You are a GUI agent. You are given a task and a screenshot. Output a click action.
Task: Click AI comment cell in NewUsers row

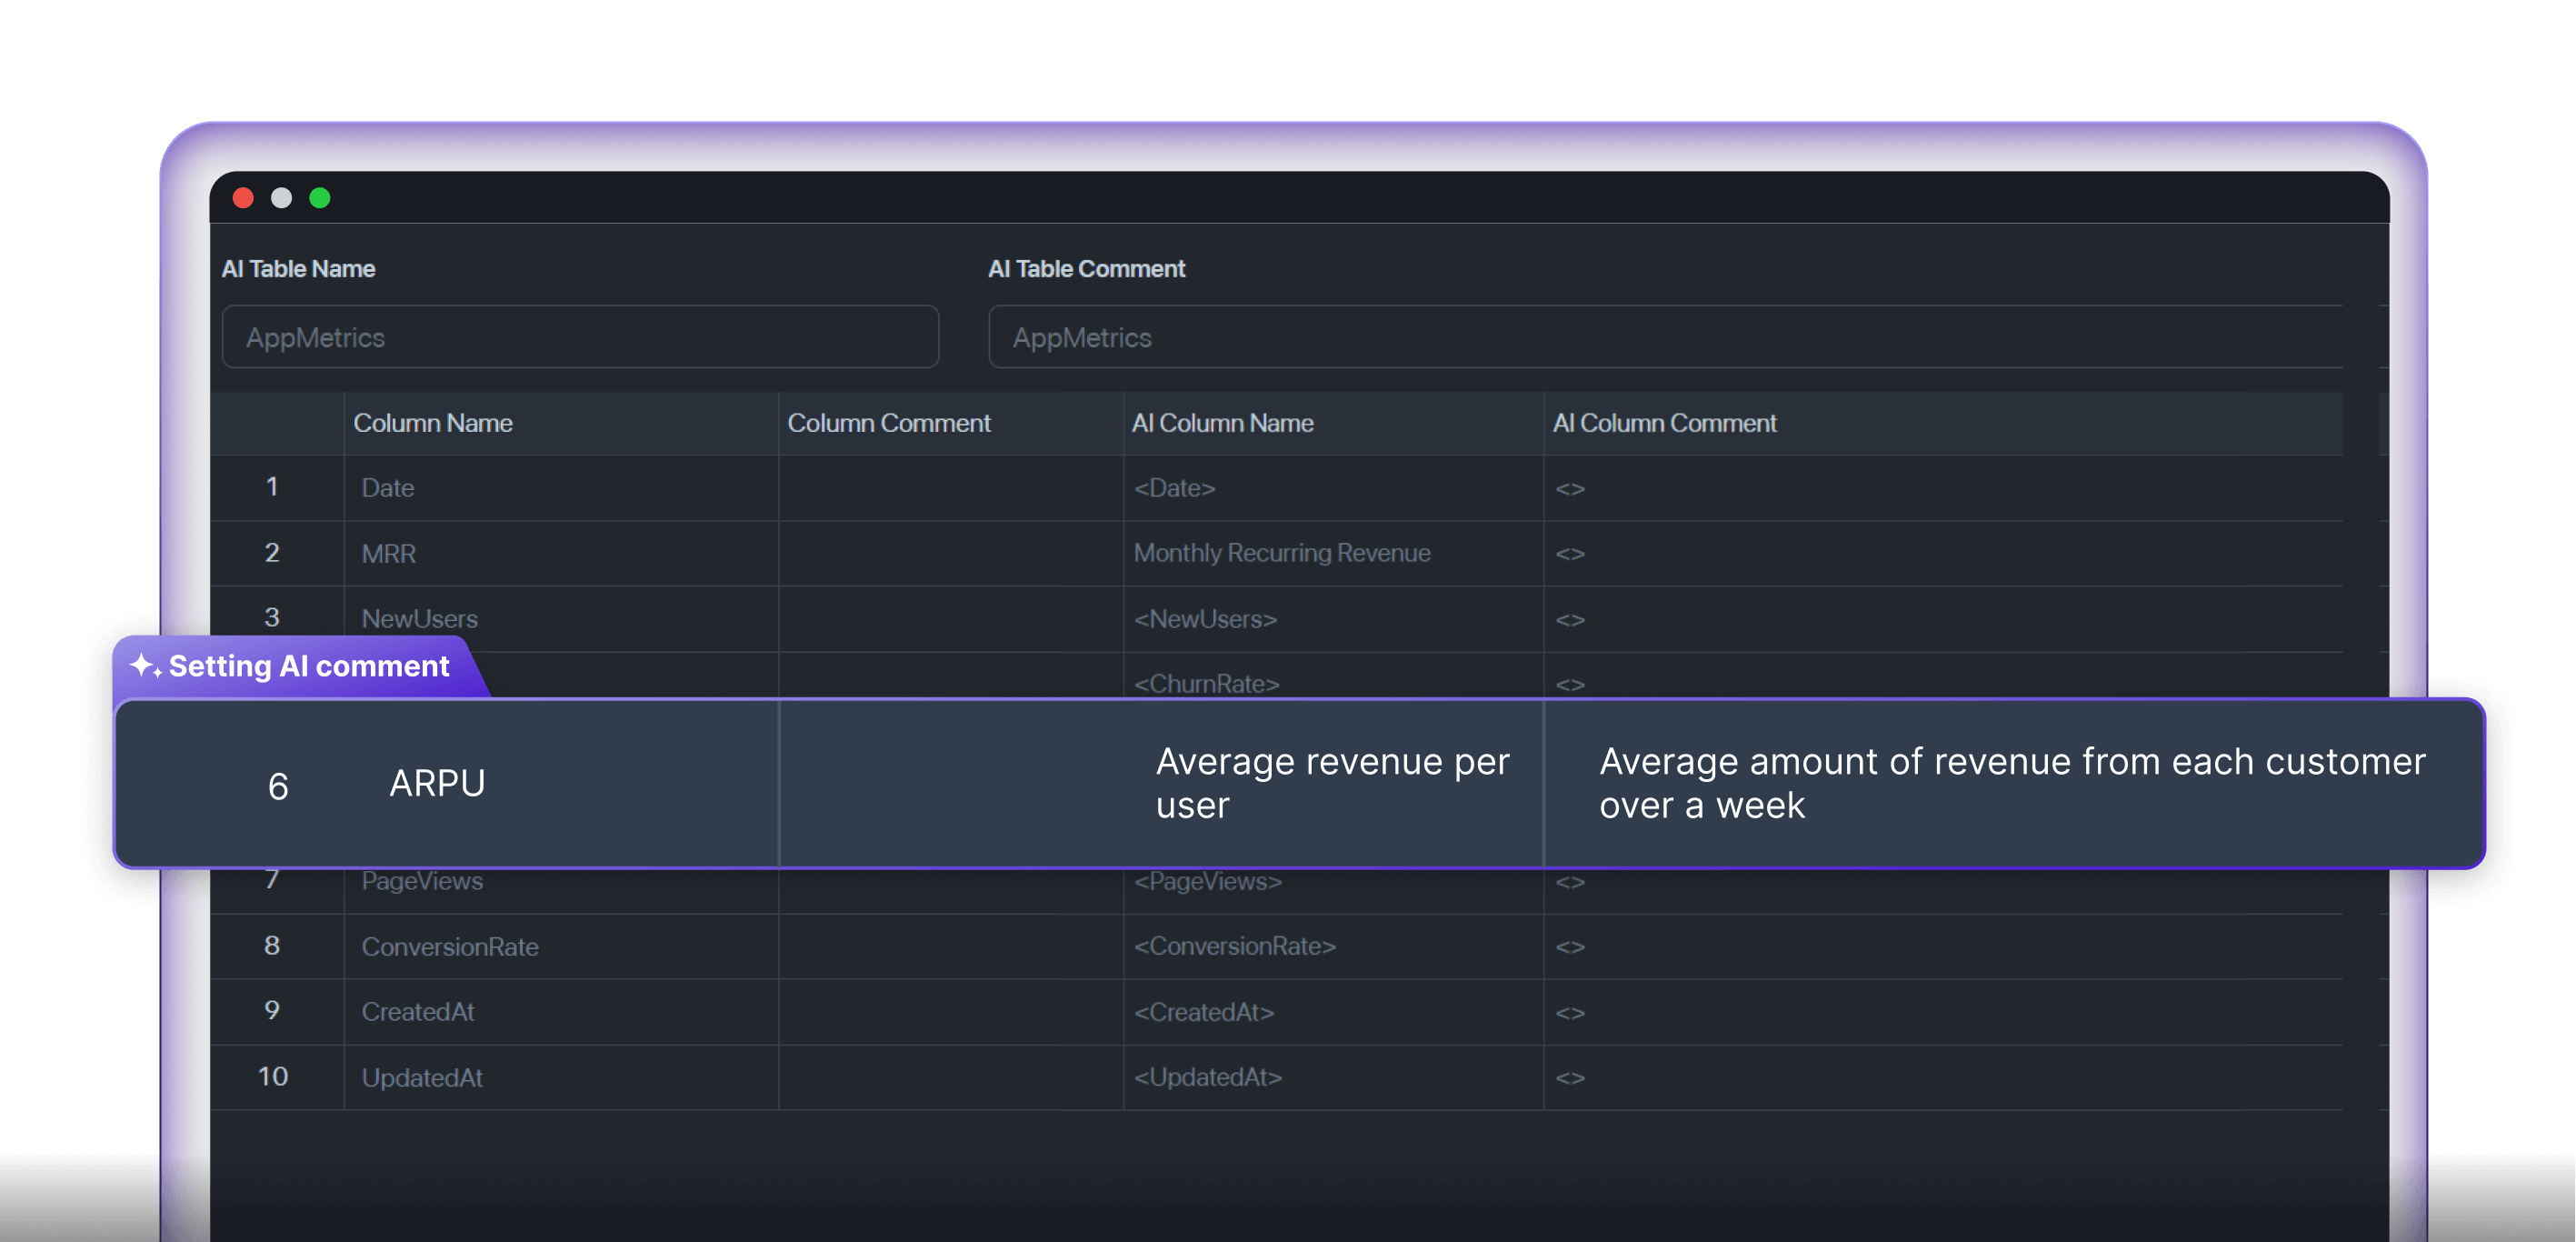(1943, 619)
